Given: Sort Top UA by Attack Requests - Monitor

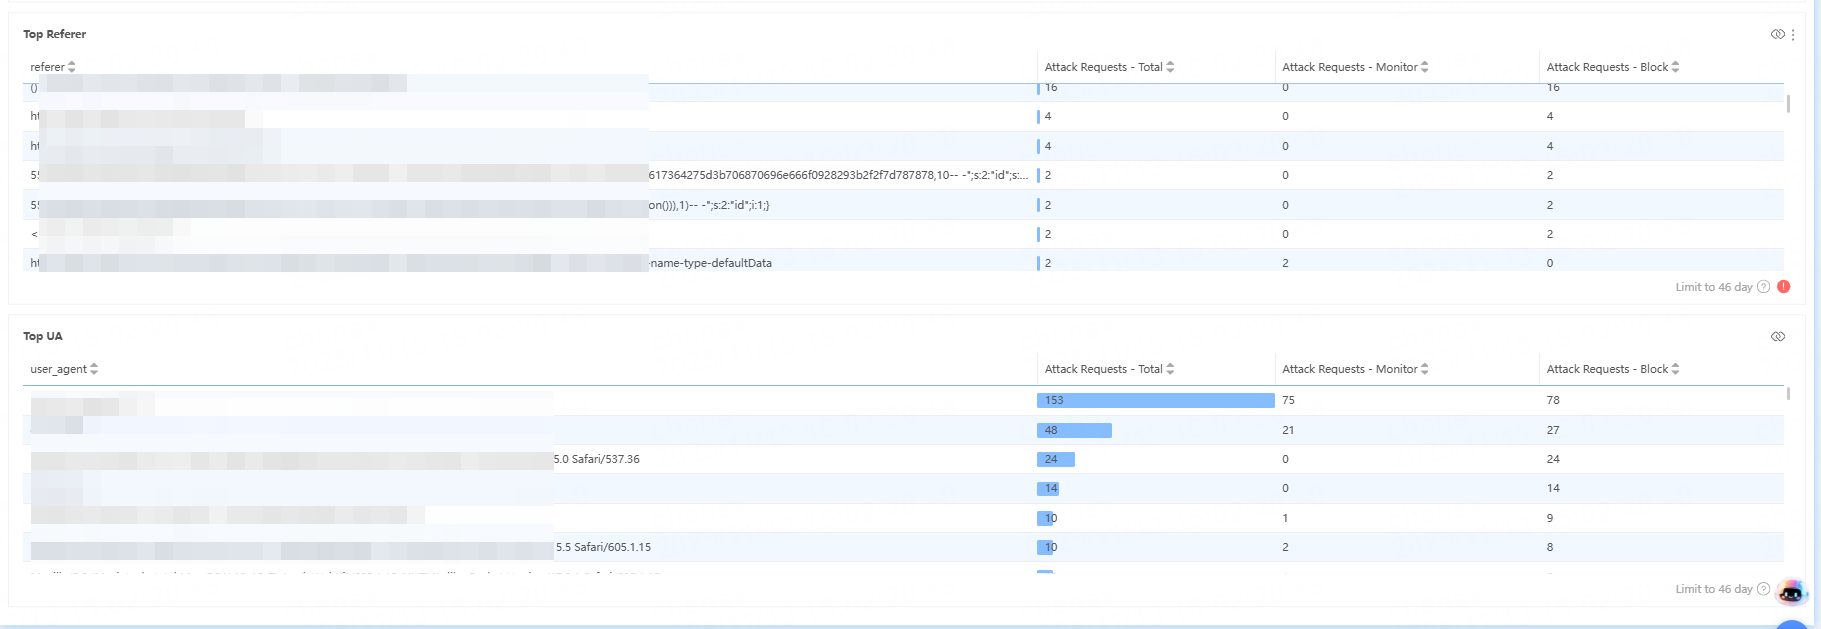Looking at the screenshot, I should point(1424,369).
